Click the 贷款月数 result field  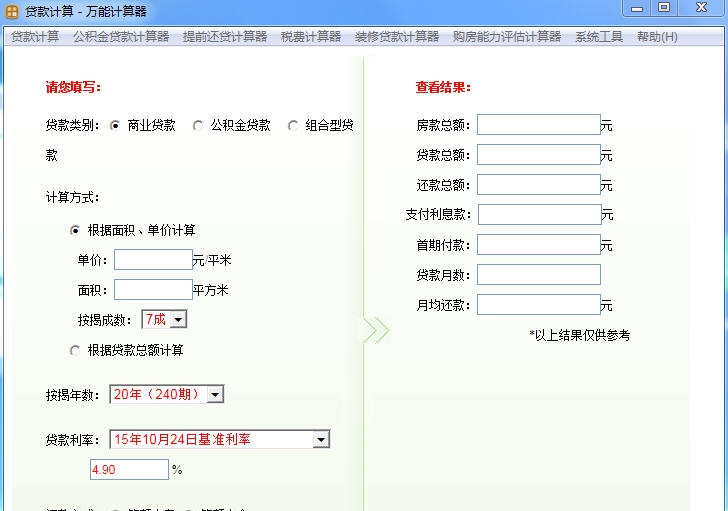point(539,274)
